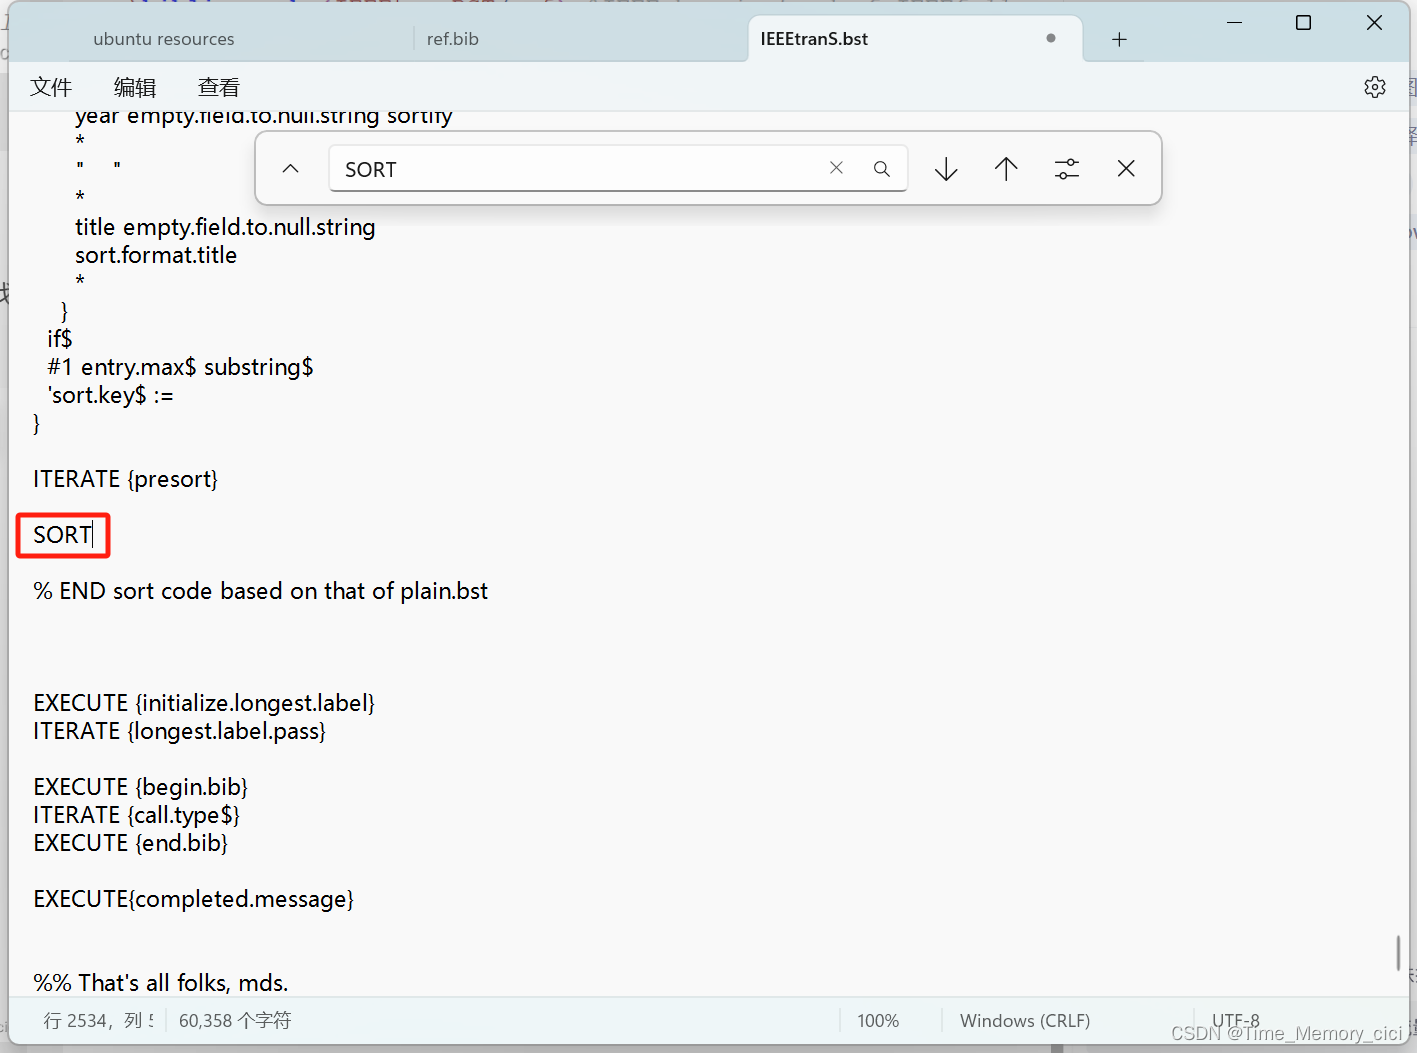Click 'EXECUTE{completed.message}' line

click(193, 899)
